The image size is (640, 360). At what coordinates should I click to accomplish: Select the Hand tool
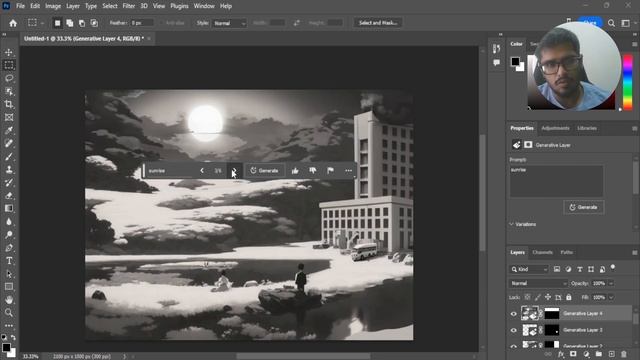[x=9, y=300]
